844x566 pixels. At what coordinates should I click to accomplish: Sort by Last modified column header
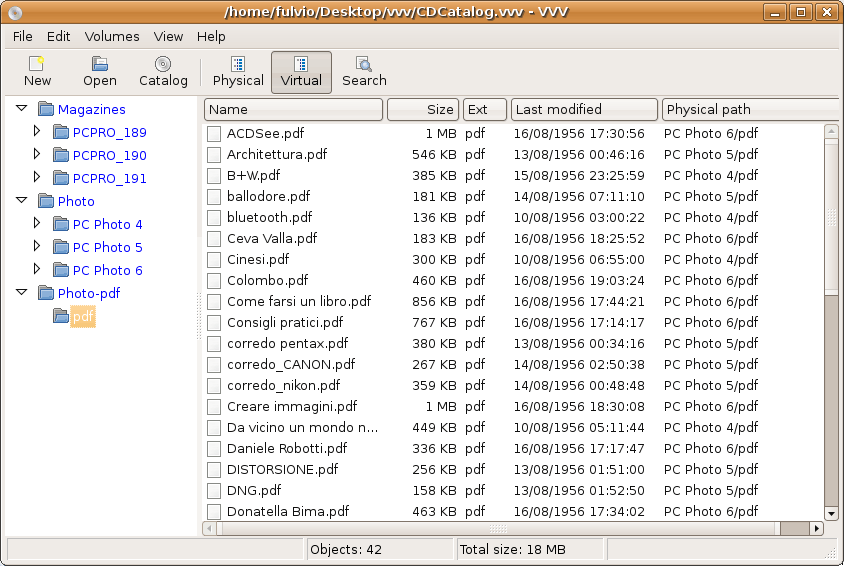(x=585, y=110)
